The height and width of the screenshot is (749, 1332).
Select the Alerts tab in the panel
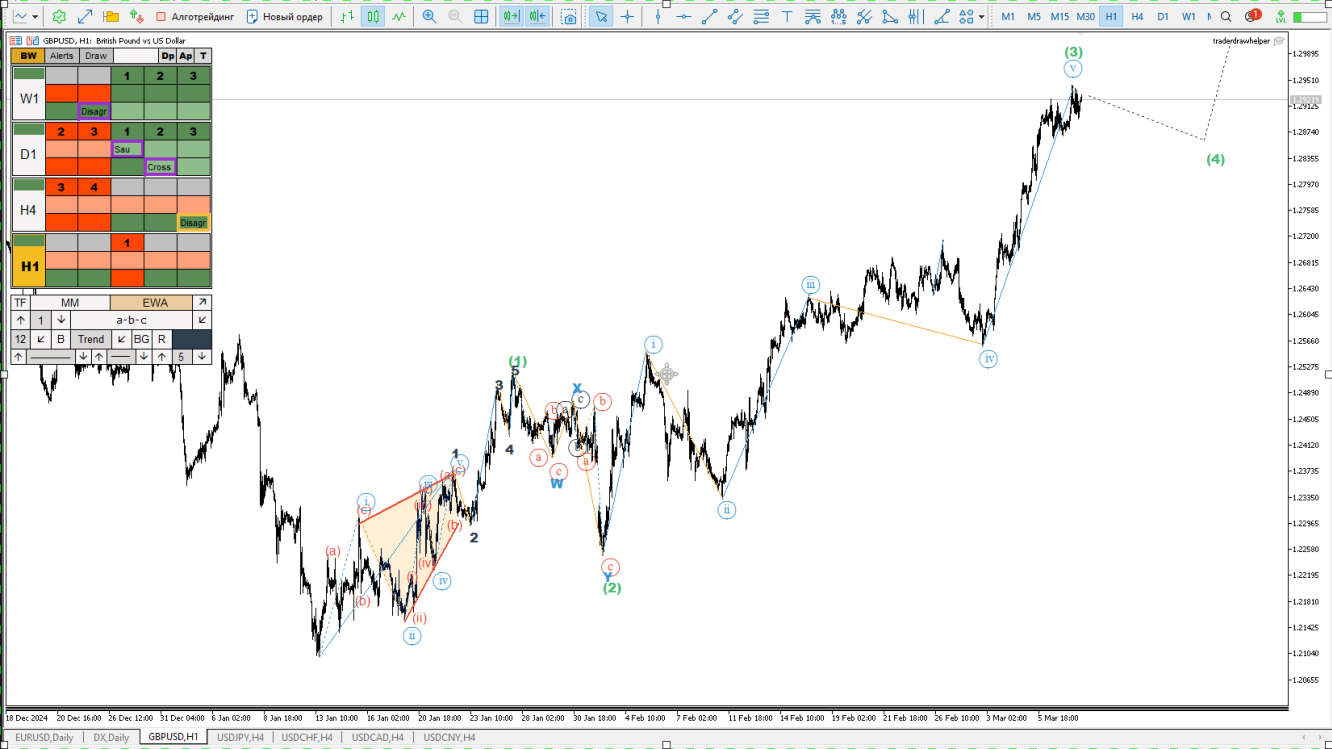pos(62,56)
